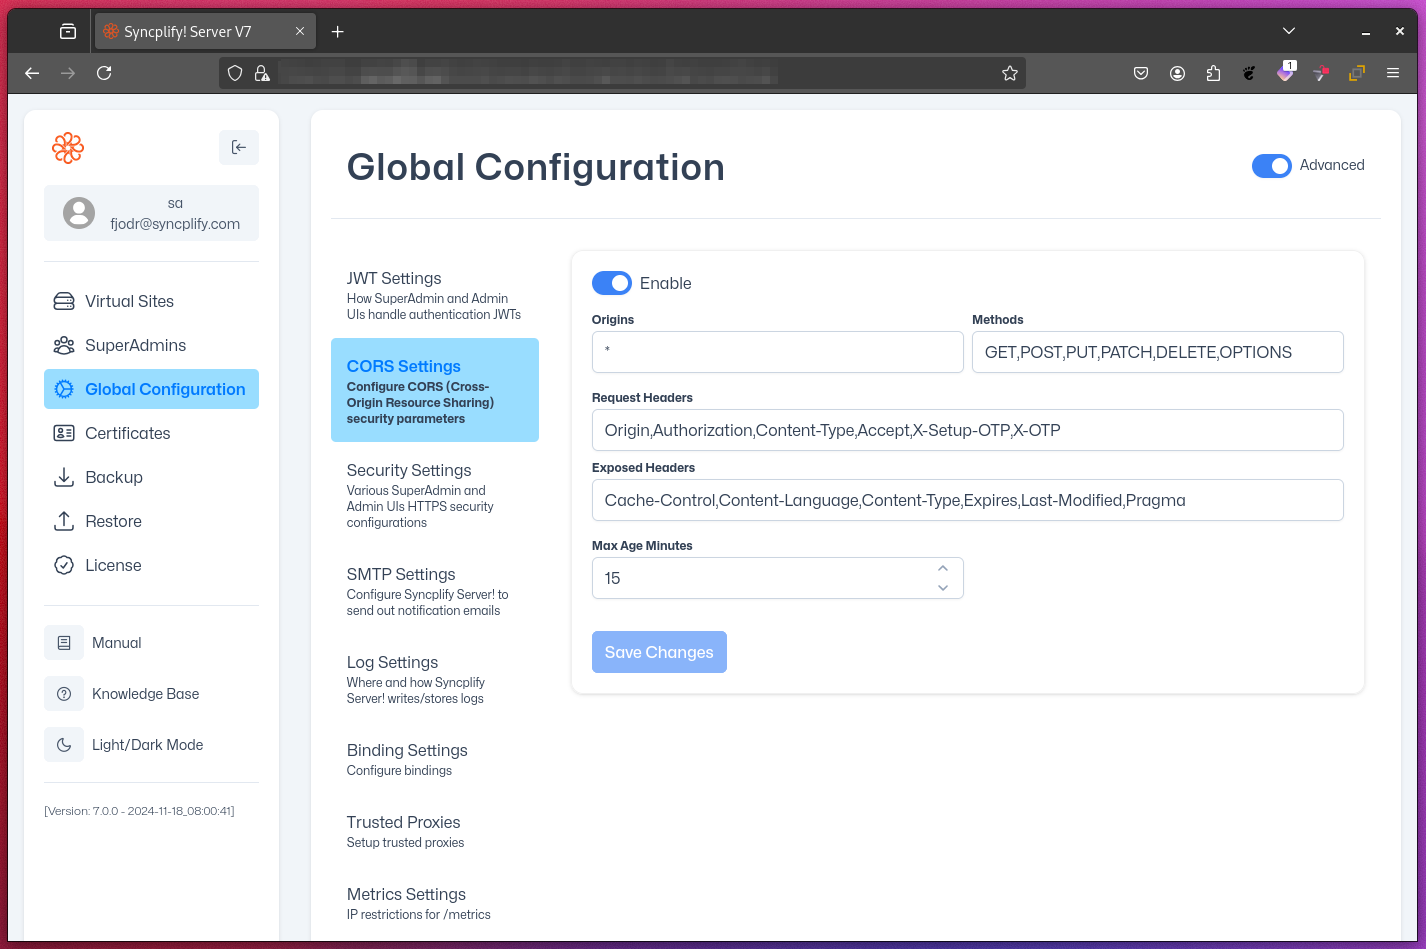Viewport: 1426px width, 949px height.
Task: Click the lock warning site info icon
Action: tap(262, 73)
